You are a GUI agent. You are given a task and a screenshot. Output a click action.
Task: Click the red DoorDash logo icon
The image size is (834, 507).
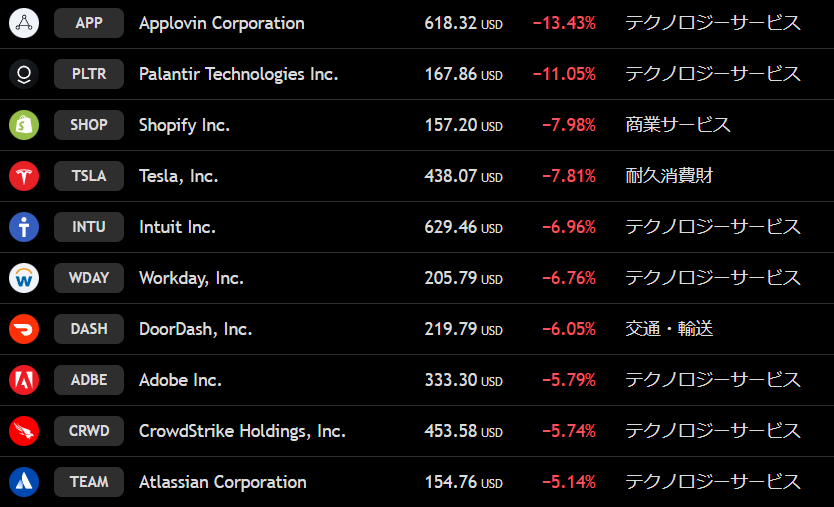(24, 329)
